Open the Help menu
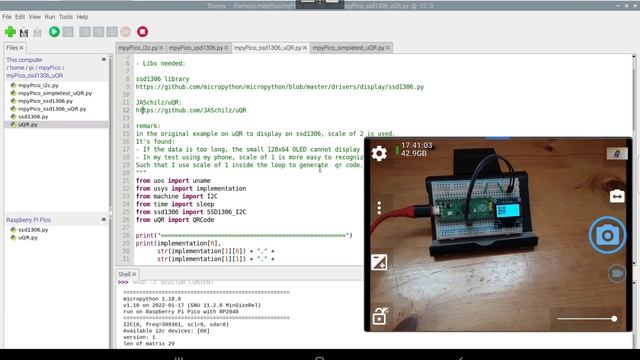The height and width of the screenshot is (360, 640). pyautogui.click(x=82, y=17)
